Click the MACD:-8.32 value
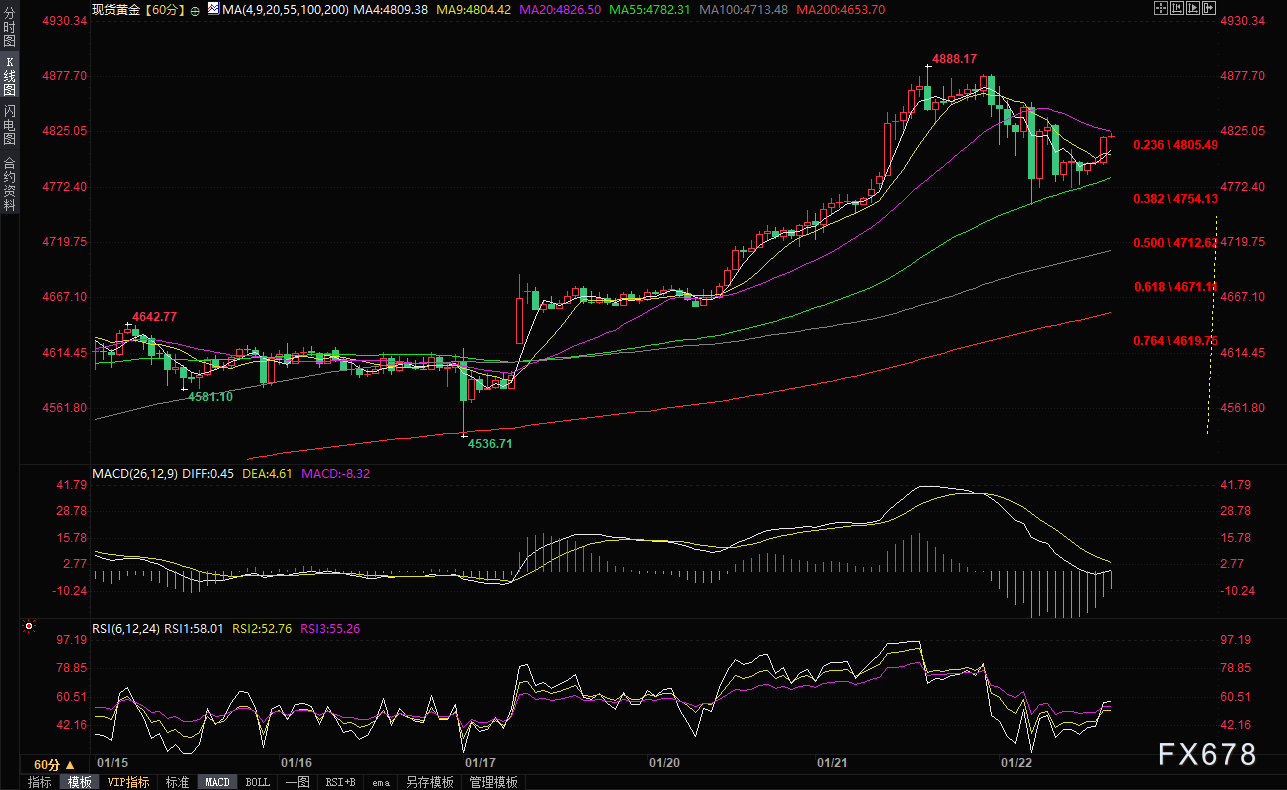The image size is (1287, 790). [x=335, y=473]
